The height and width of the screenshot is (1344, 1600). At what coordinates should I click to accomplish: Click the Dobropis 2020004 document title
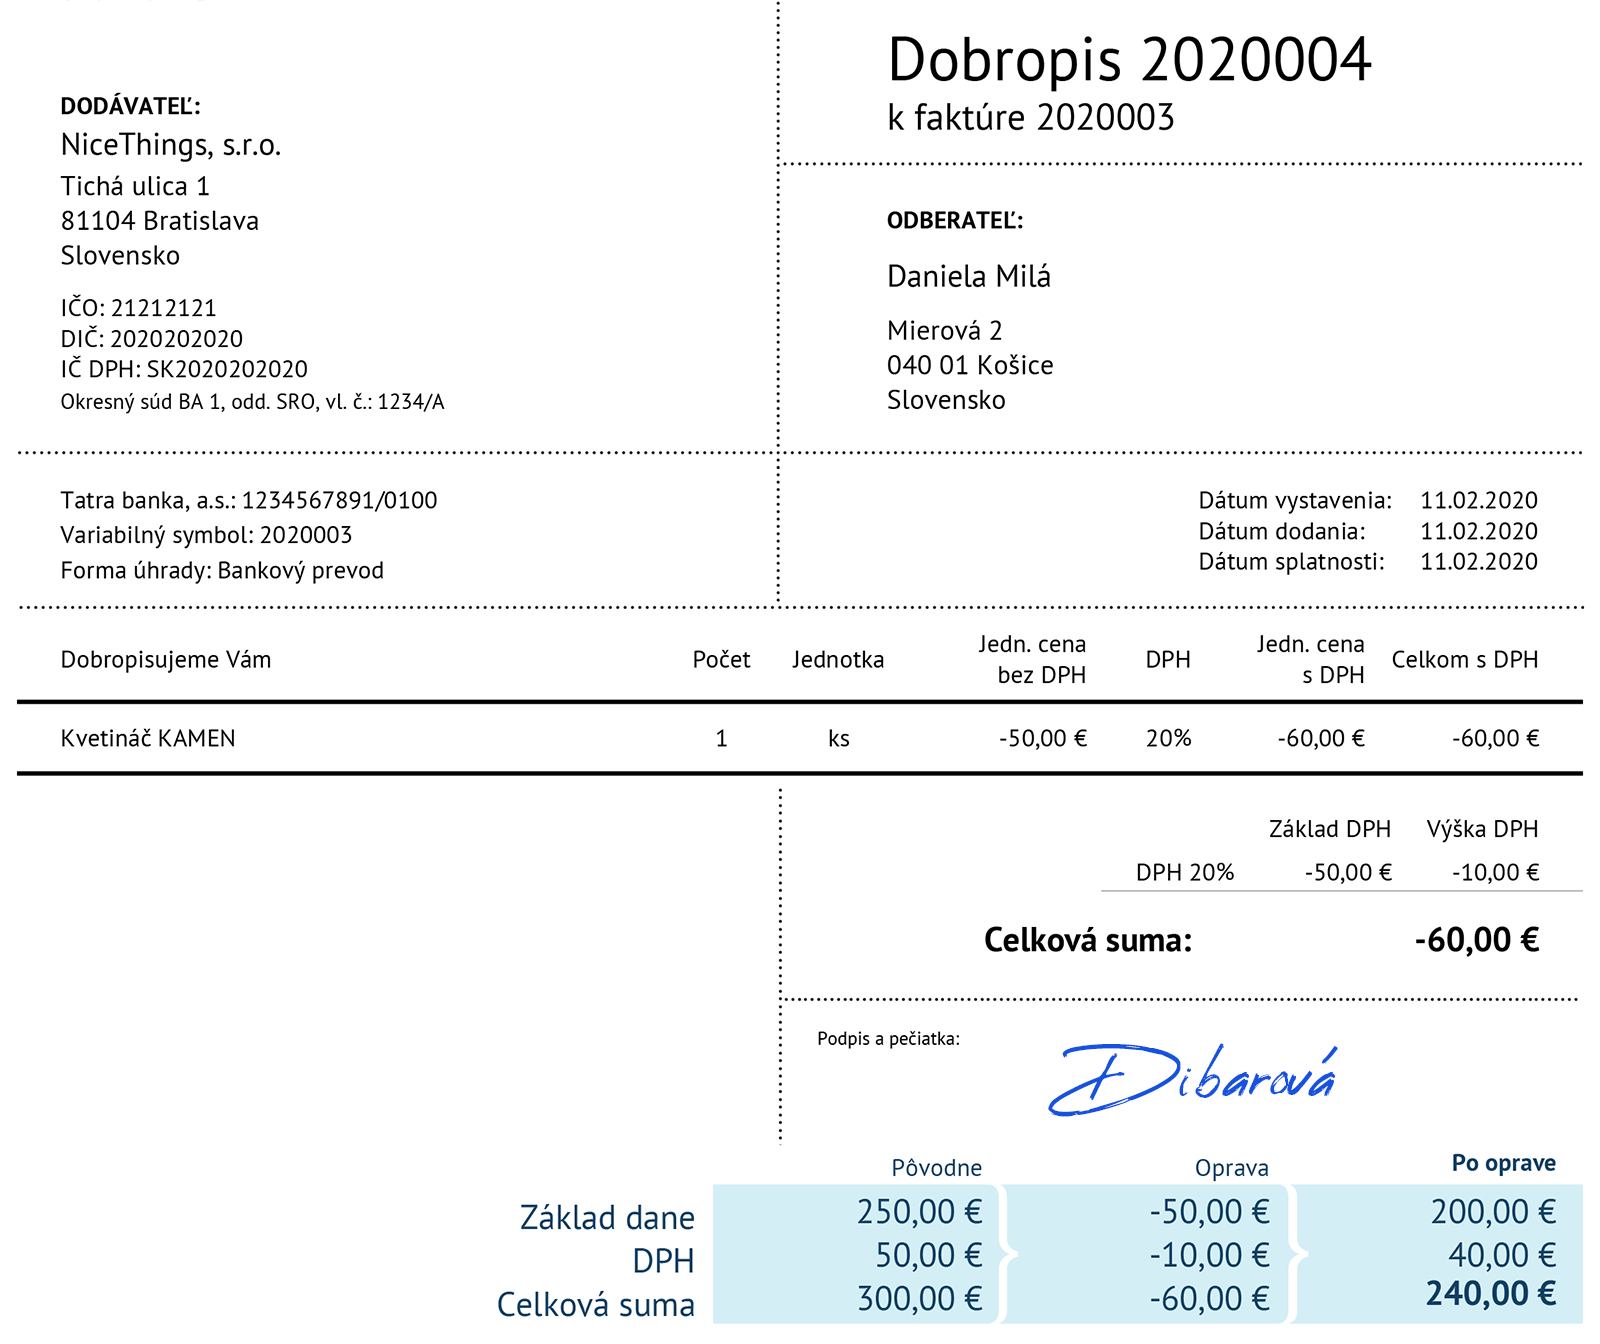tap(1129, 60)
